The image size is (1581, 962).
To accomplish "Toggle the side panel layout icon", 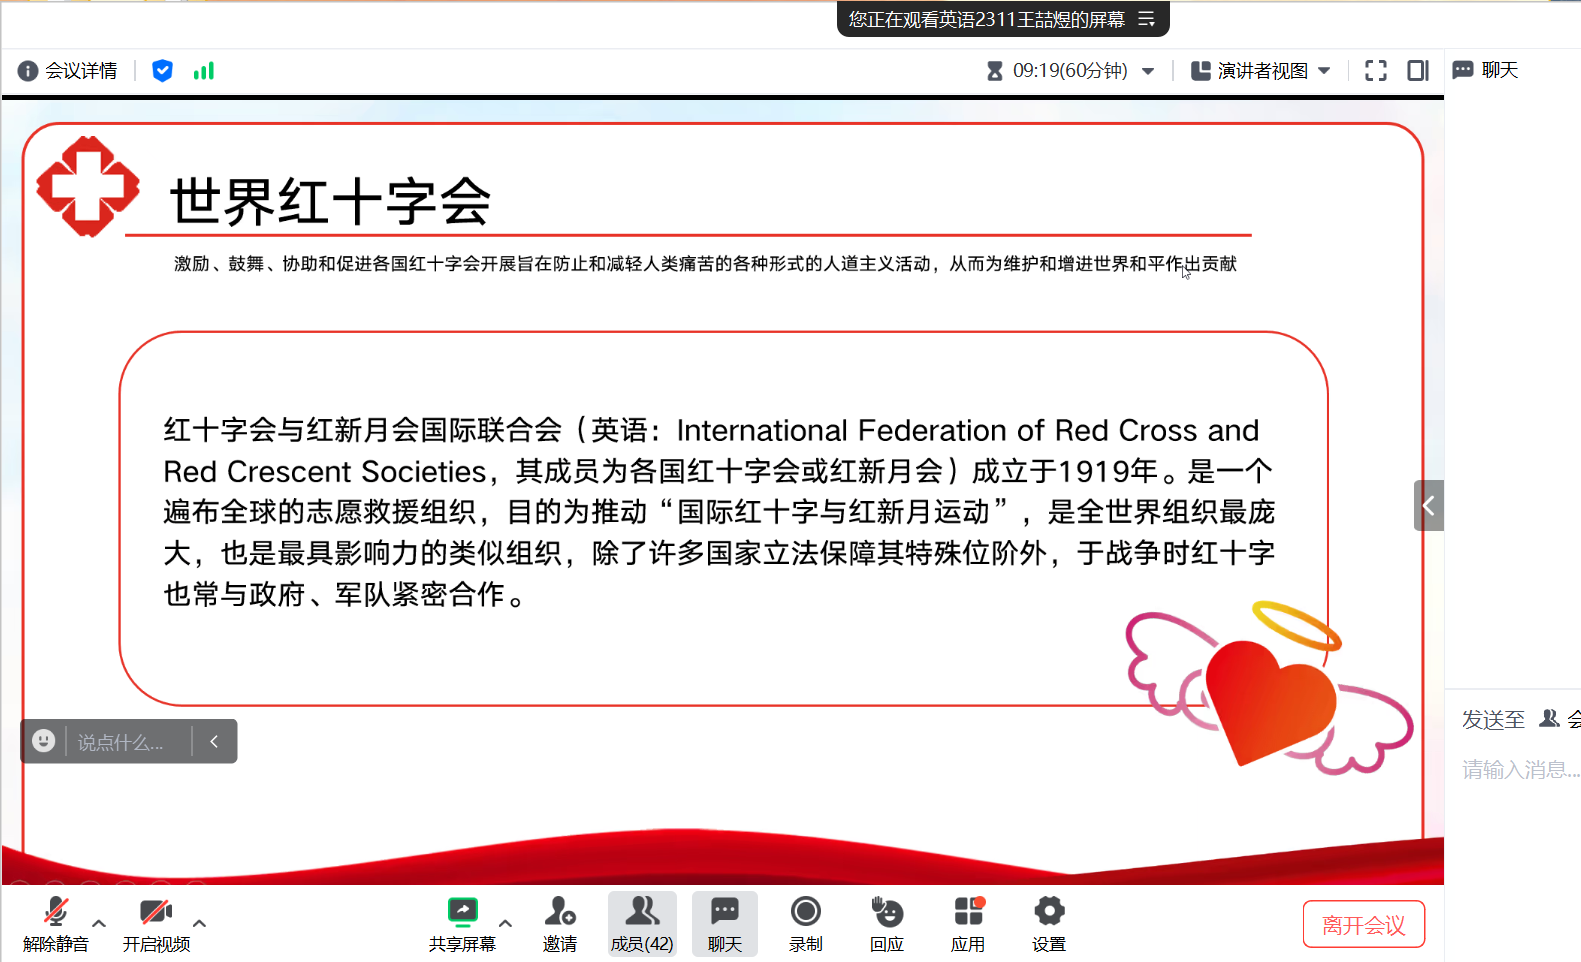I will [1418, 71].
